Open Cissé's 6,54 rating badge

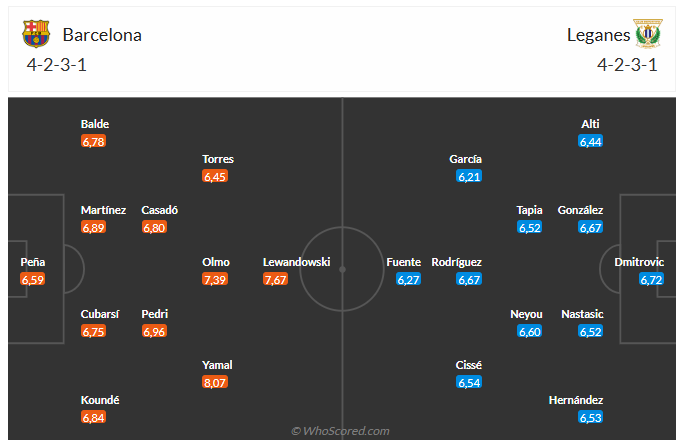point(469,383)
